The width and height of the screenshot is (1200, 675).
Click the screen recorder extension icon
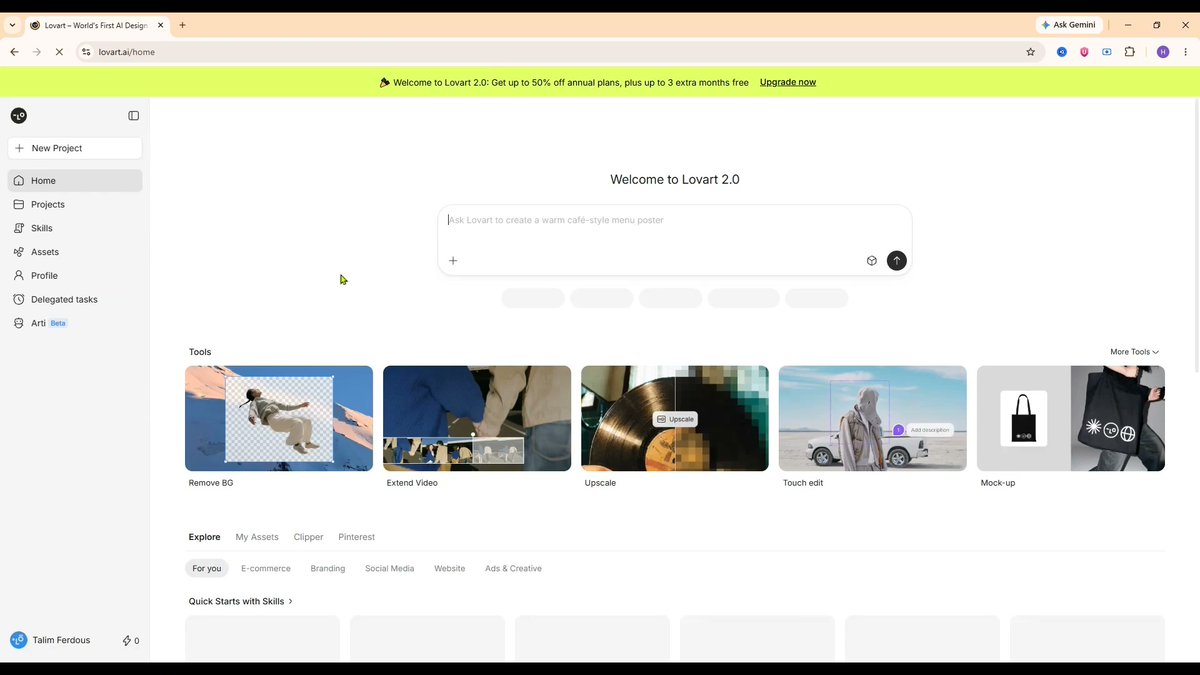pos(1107,52)
